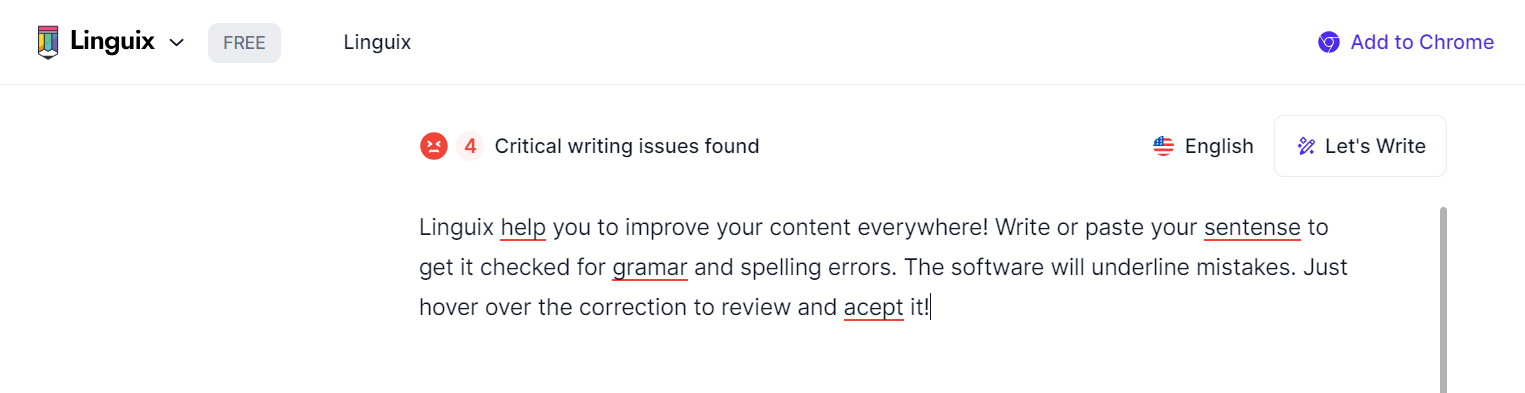Click the Critical writing issues found label
Screen dimensions: 1525x393
627,146
